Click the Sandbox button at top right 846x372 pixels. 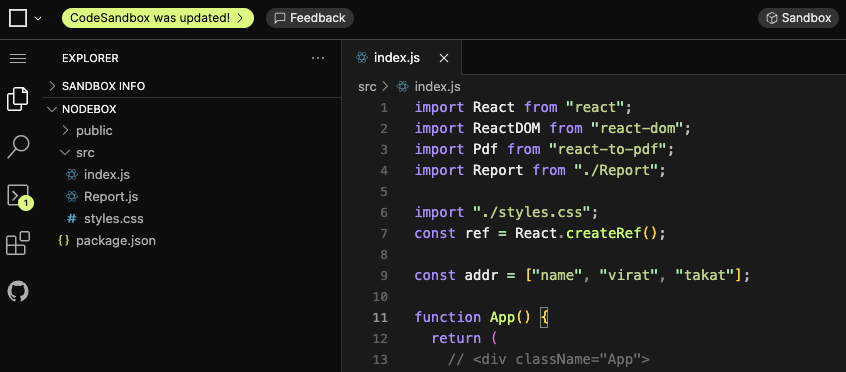click(x=799, y=18)
